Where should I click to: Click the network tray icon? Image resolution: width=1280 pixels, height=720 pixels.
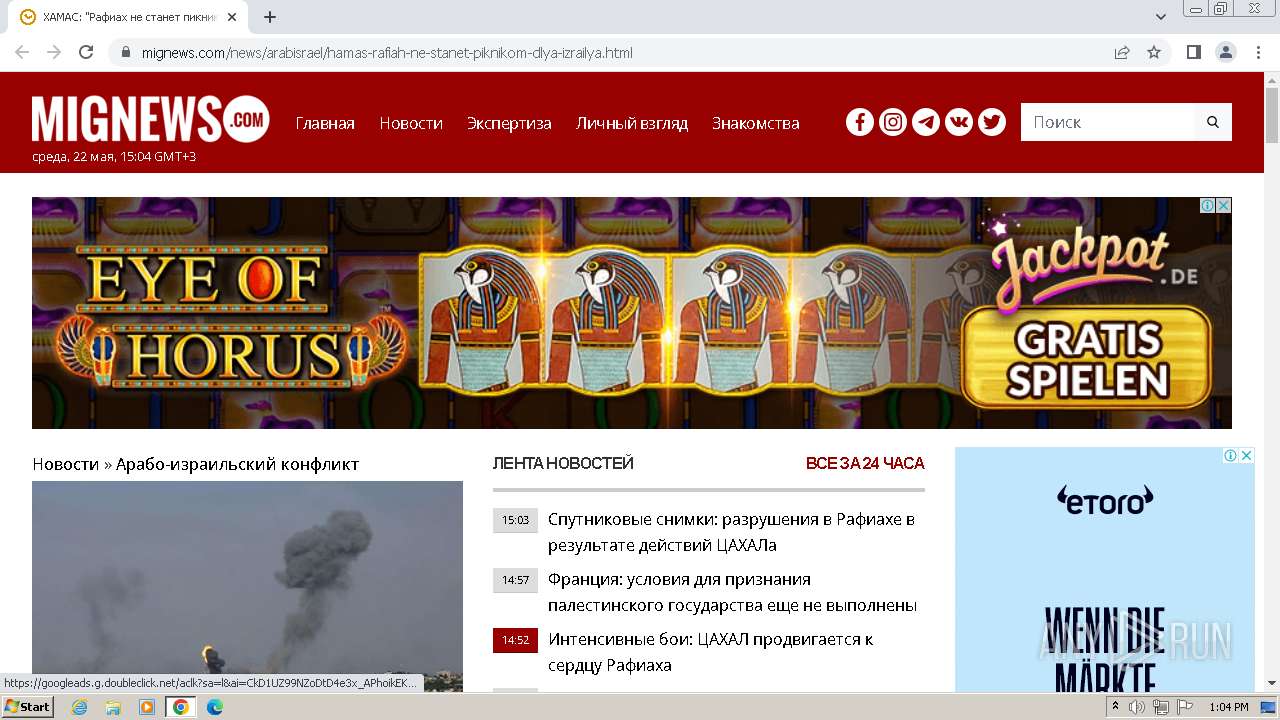(x=1160, y=707)
